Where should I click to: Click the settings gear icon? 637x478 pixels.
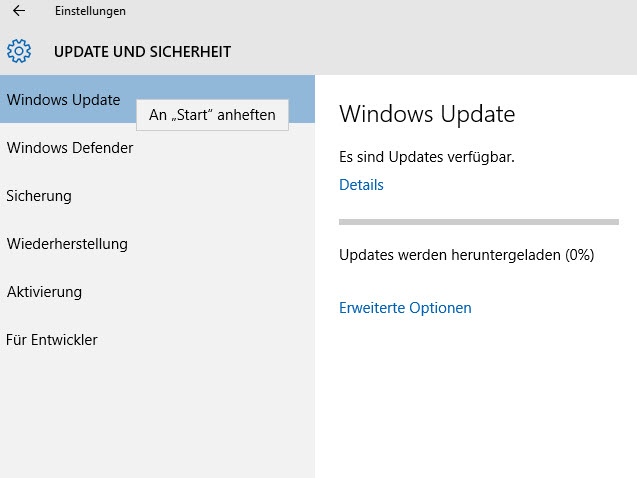[x=19, y=51]
